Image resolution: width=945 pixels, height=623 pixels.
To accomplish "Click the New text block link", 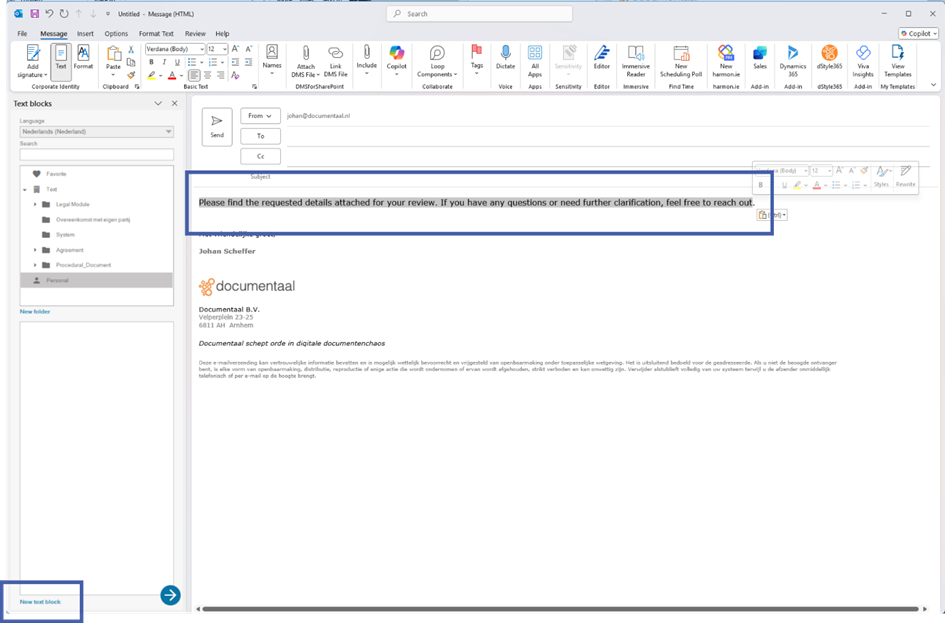I will pos(40,602).
